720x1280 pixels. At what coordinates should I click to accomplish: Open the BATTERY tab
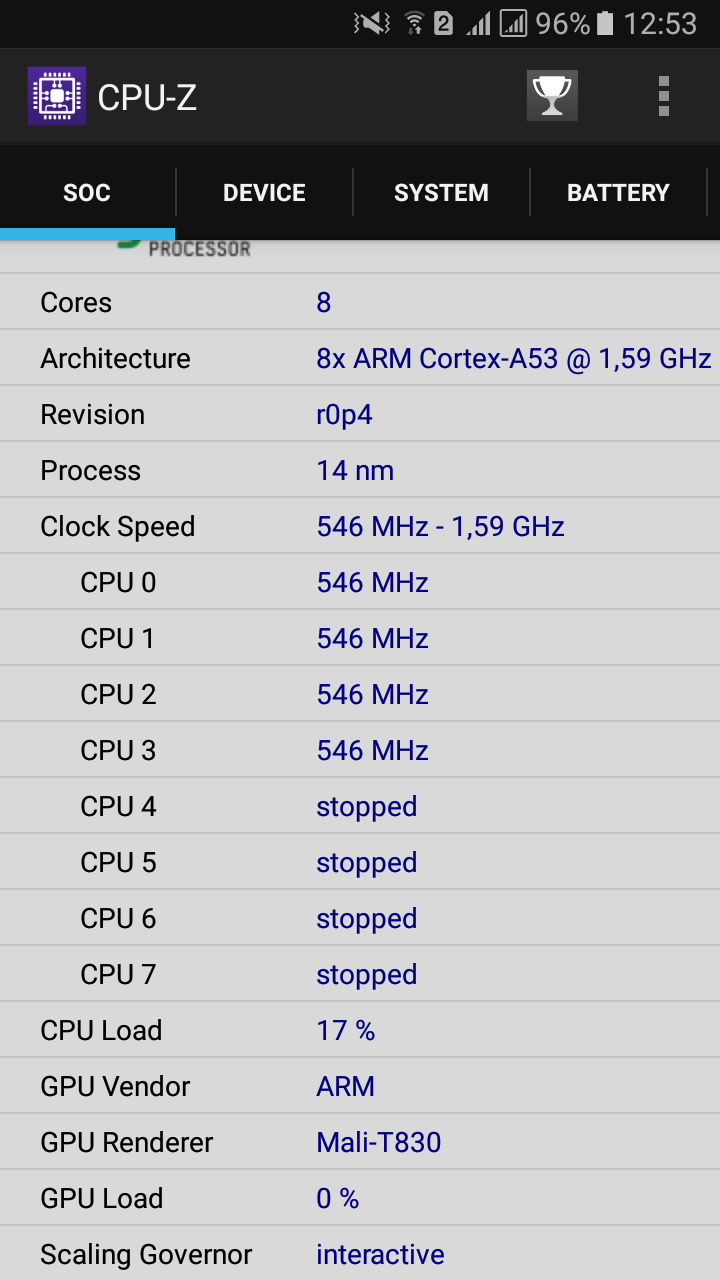pos(618,193)
